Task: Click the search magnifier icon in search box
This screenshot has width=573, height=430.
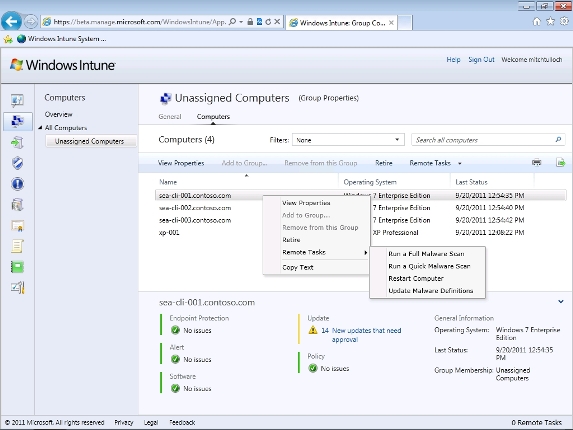Action: (558, 140)
